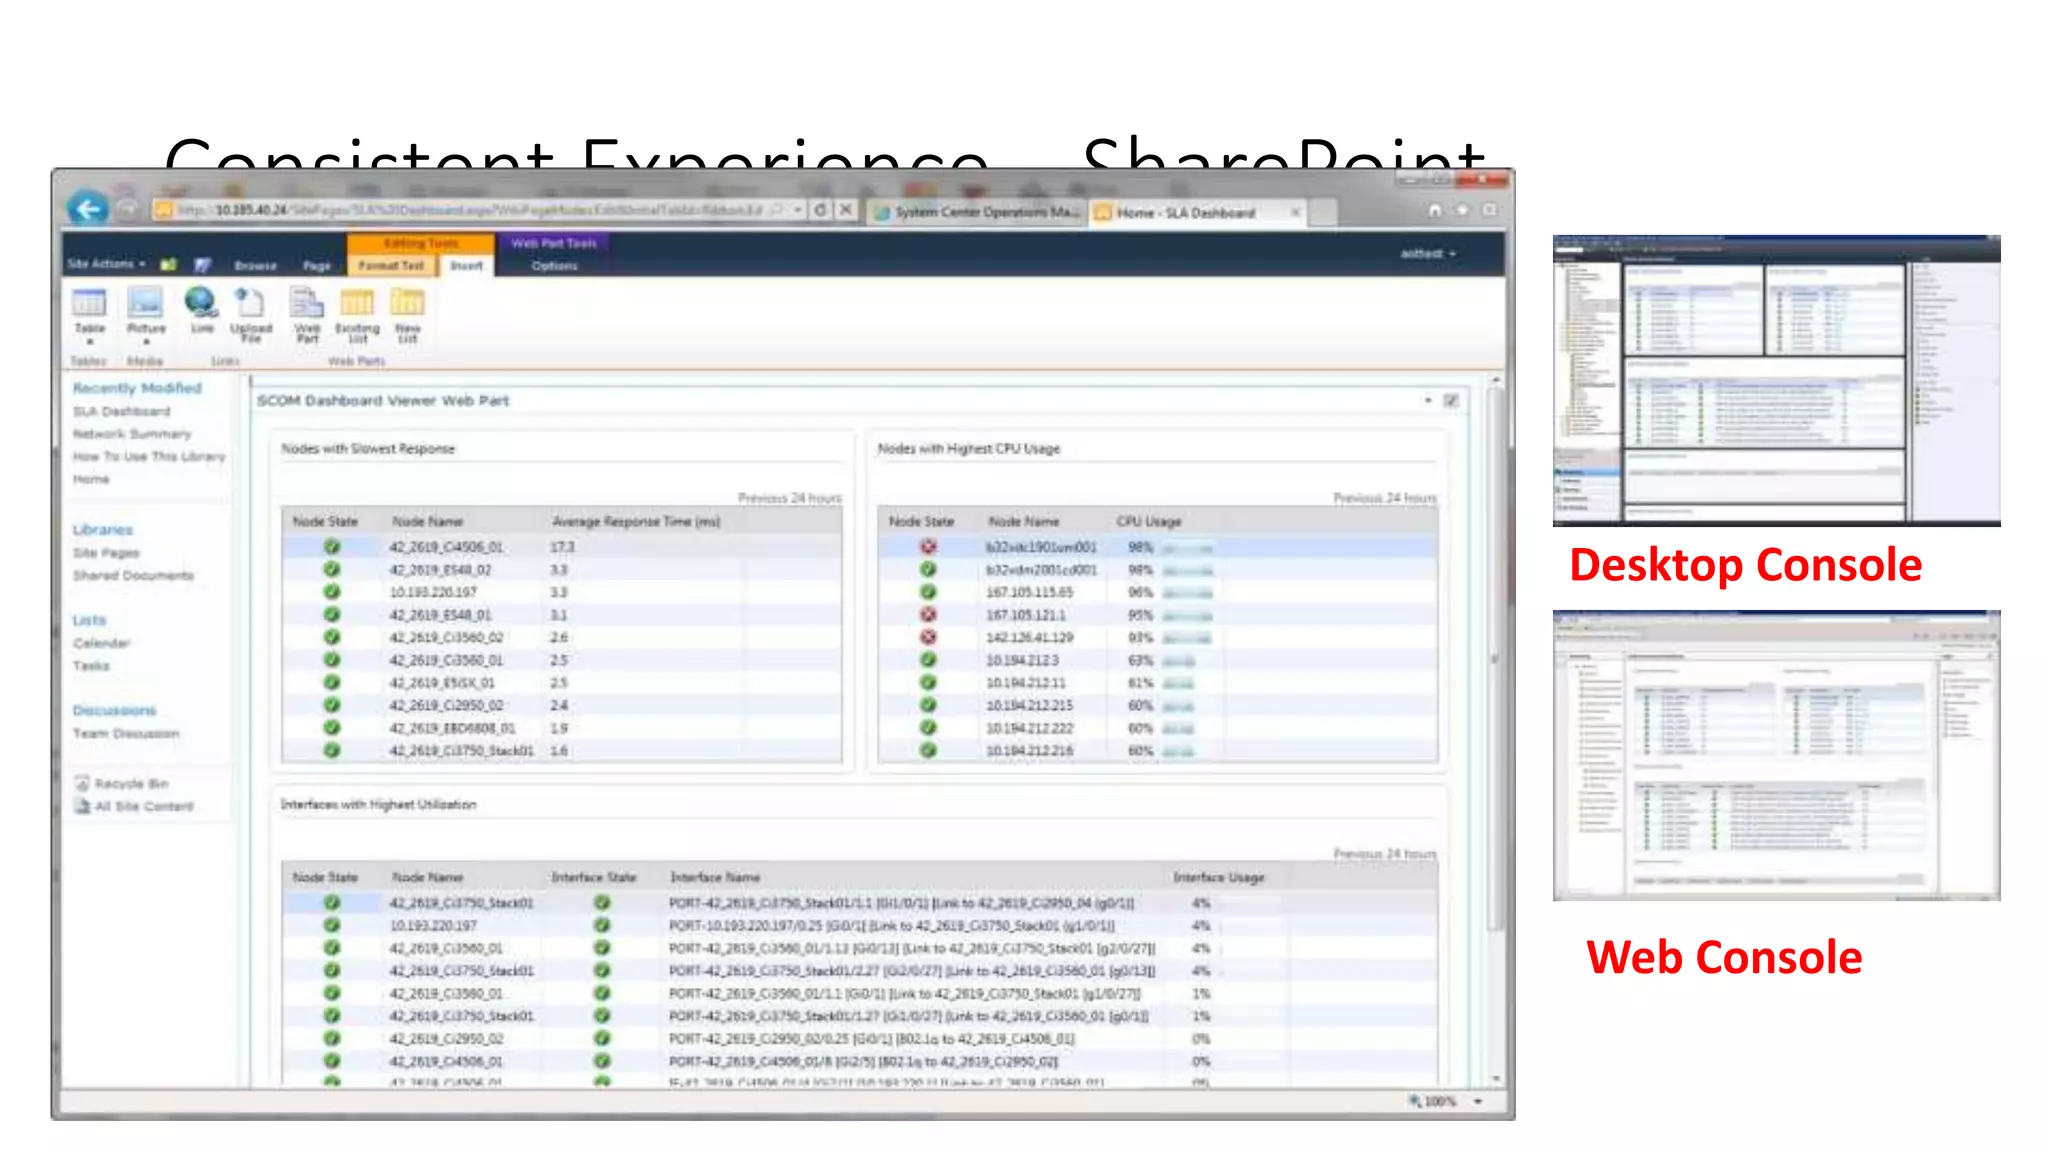Sort by Interface Usage column header

(1218, 878)
